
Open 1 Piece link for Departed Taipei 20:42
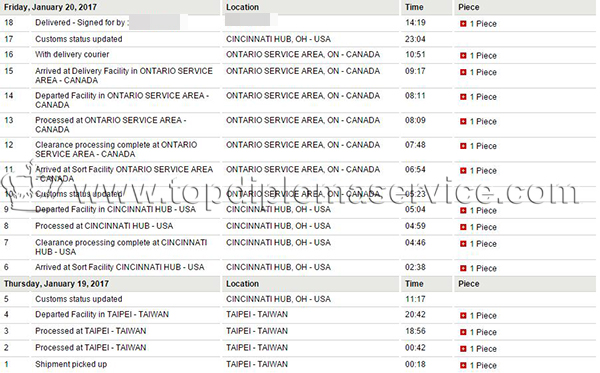click(x=483, y=316)
